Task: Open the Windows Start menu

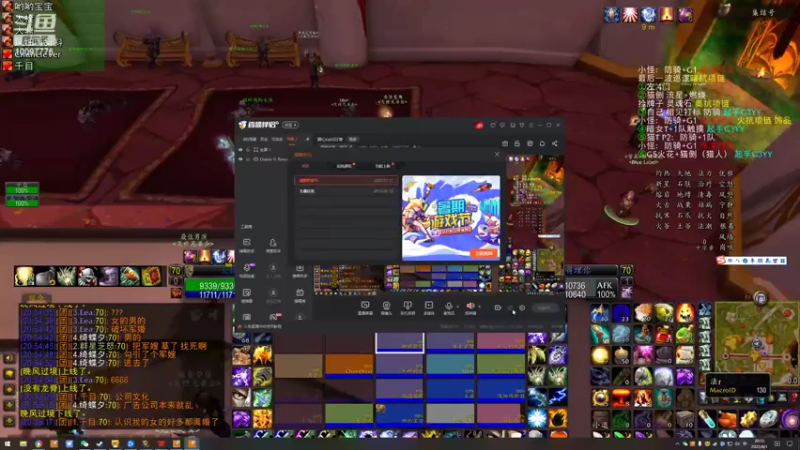Action: 9,444
